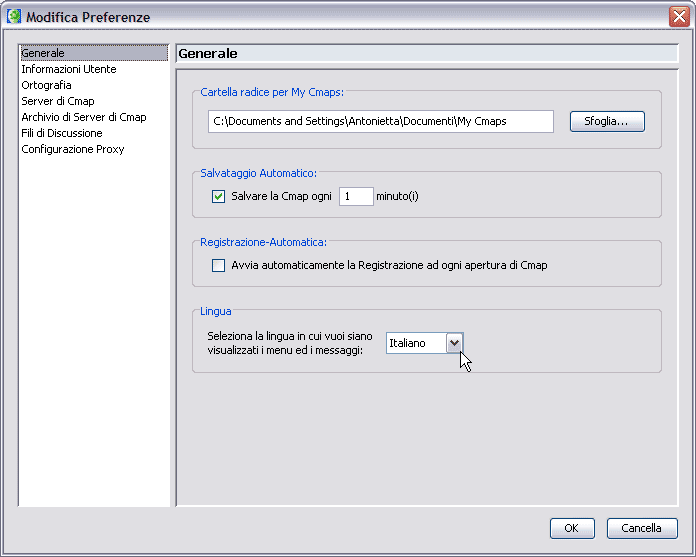Enable Avvia automaticamente la Registrazione checkbox
696x557 pixels.
coord(218,265)
